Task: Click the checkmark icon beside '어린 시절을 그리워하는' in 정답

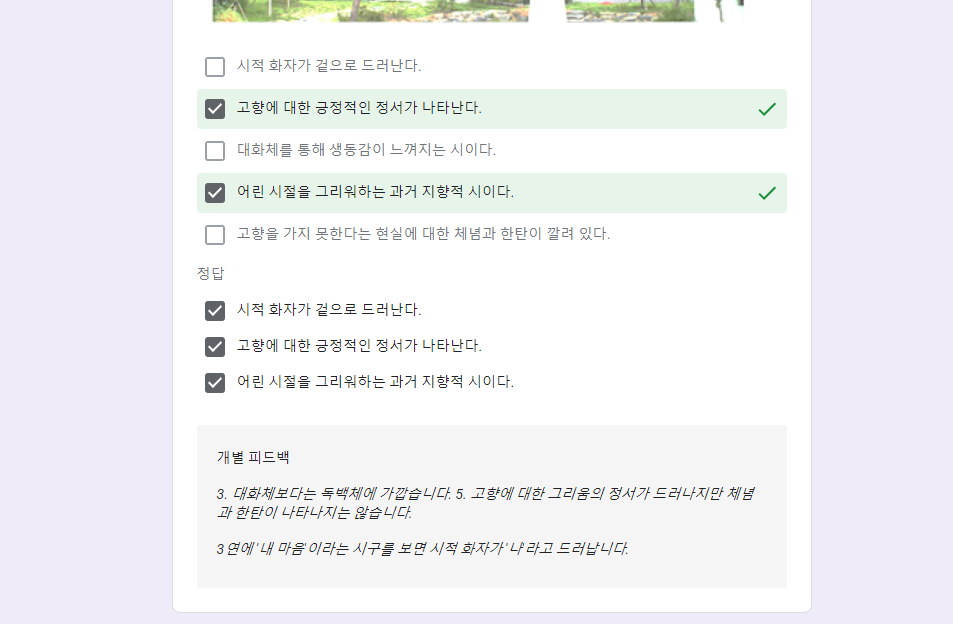Action: (214, 381)
